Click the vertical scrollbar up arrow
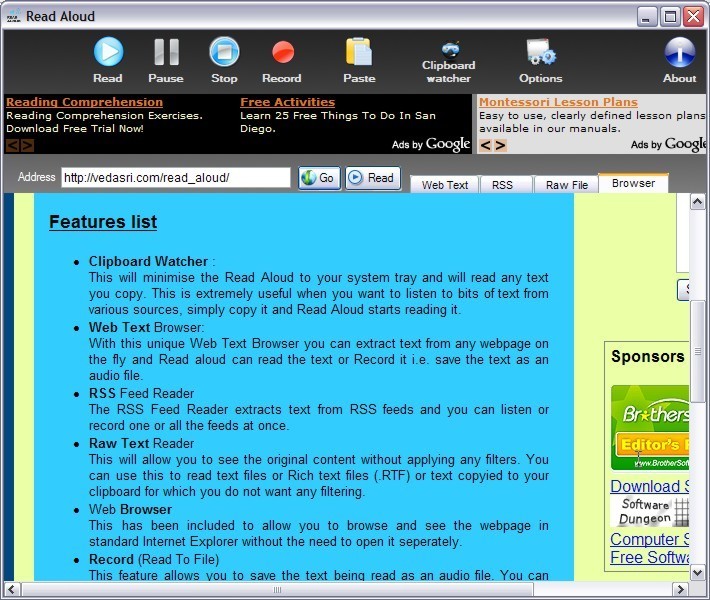710x600 pixels. coord(698,201)
